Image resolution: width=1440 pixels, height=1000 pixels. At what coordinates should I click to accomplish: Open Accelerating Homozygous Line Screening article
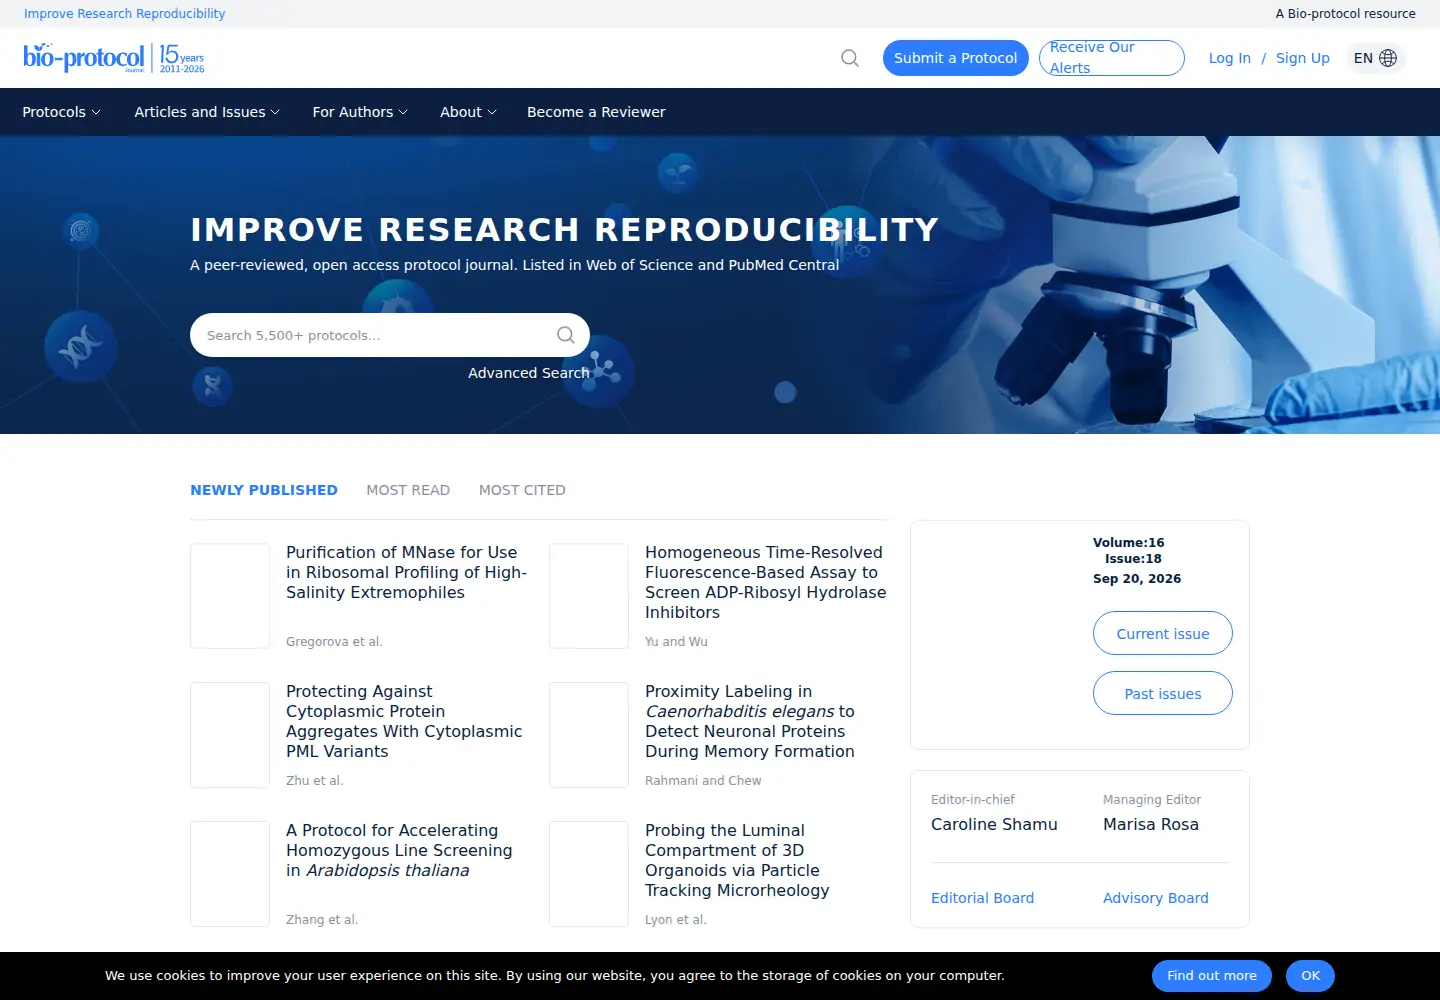pyautogui.click(x=399, y=850)
